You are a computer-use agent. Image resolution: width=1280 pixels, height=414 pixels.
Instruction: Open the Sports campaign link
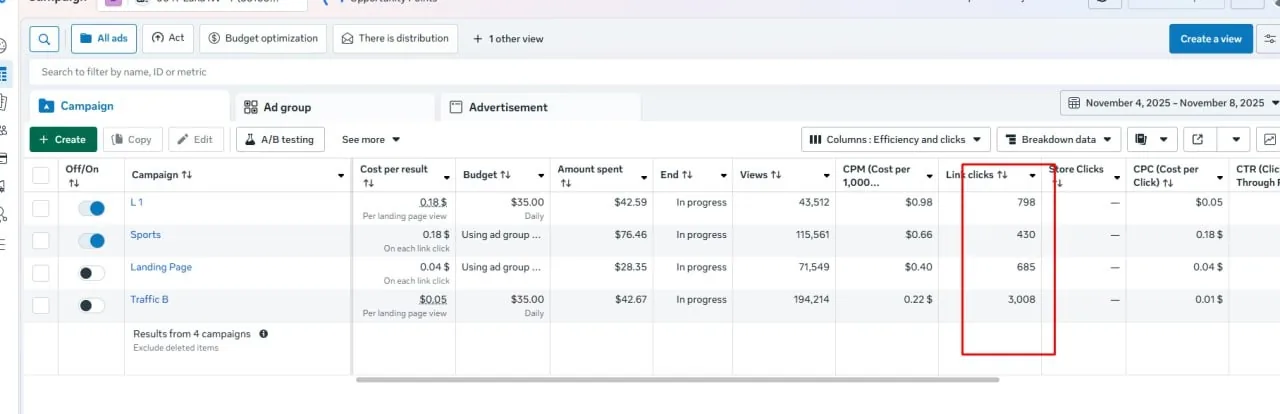pos(145,235)
